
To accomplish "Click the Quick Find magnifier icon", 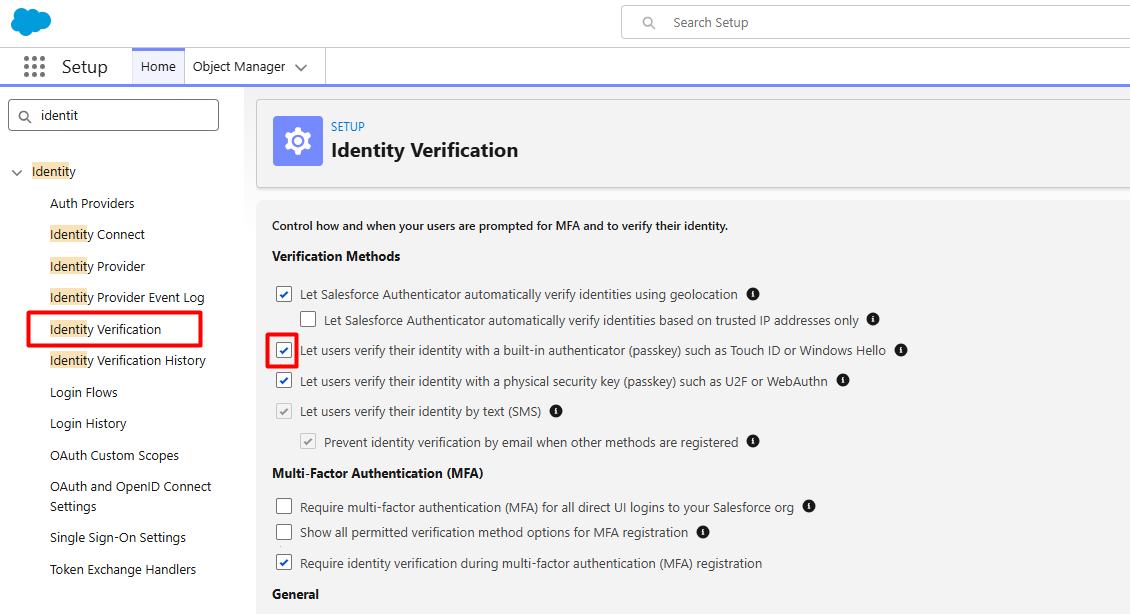I will coord(25,116).
